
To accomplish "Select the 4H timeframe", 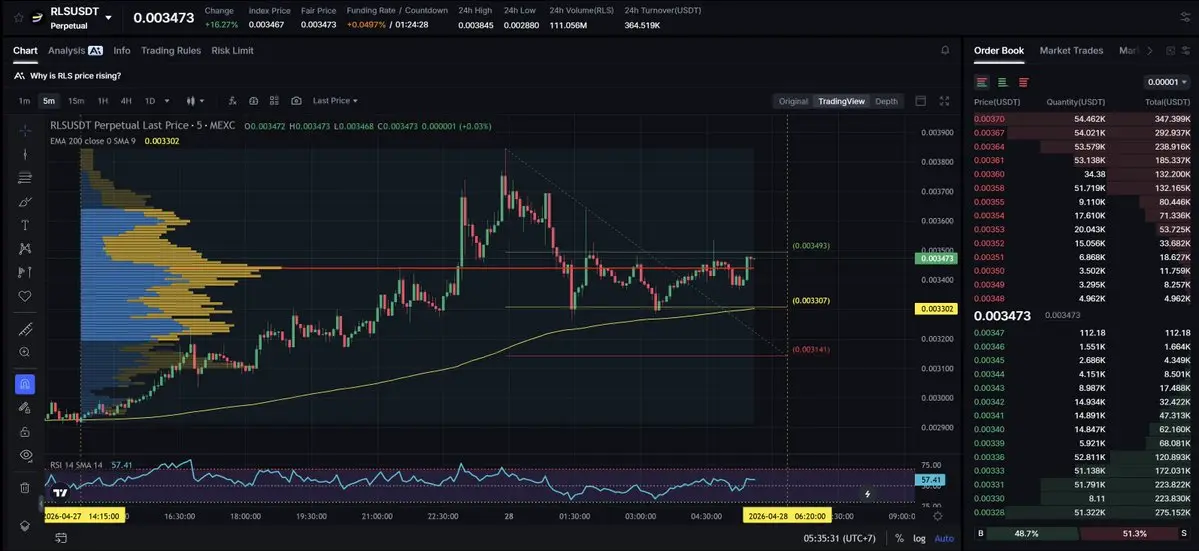I will (126, 101).
